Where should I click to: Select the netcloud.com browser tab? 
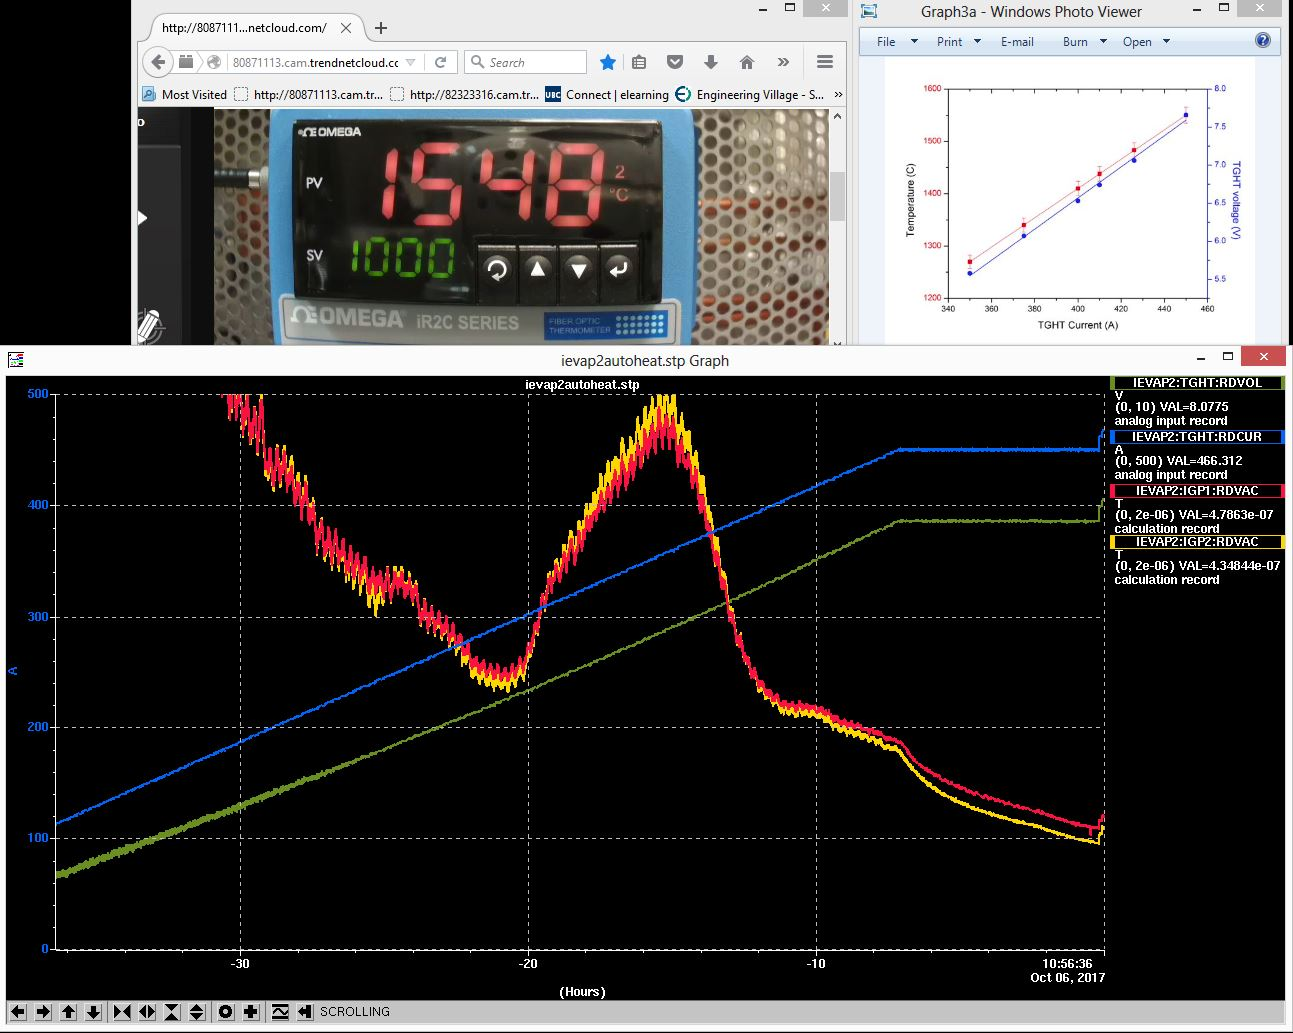258,28
